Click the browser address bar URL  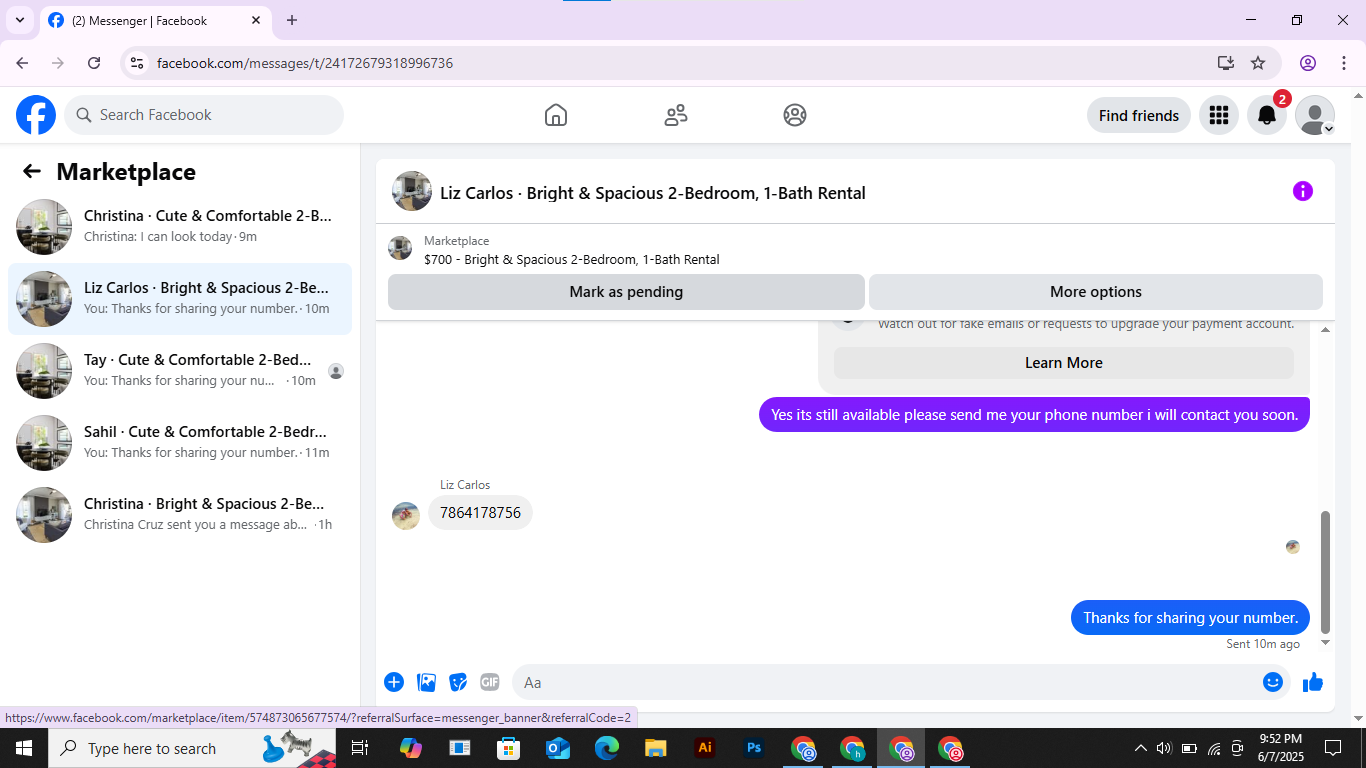click(x=305, y=63)
